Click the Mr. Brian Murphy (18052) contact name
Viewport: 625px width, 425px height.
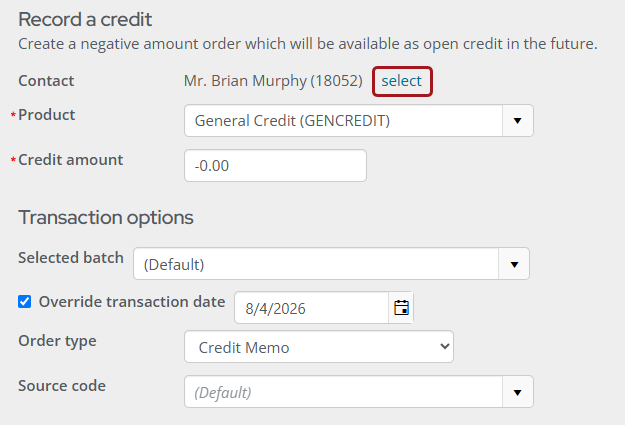coord(273,81)
